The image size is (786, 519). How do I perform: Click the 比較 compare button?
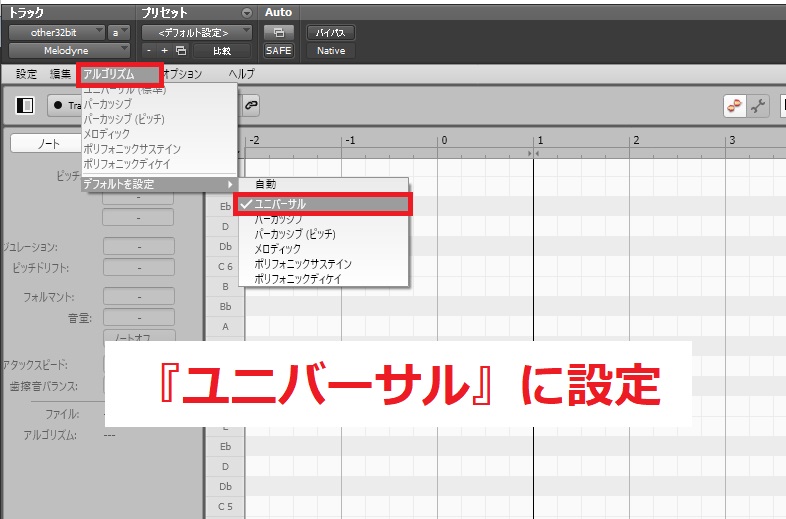coord(222,50)
